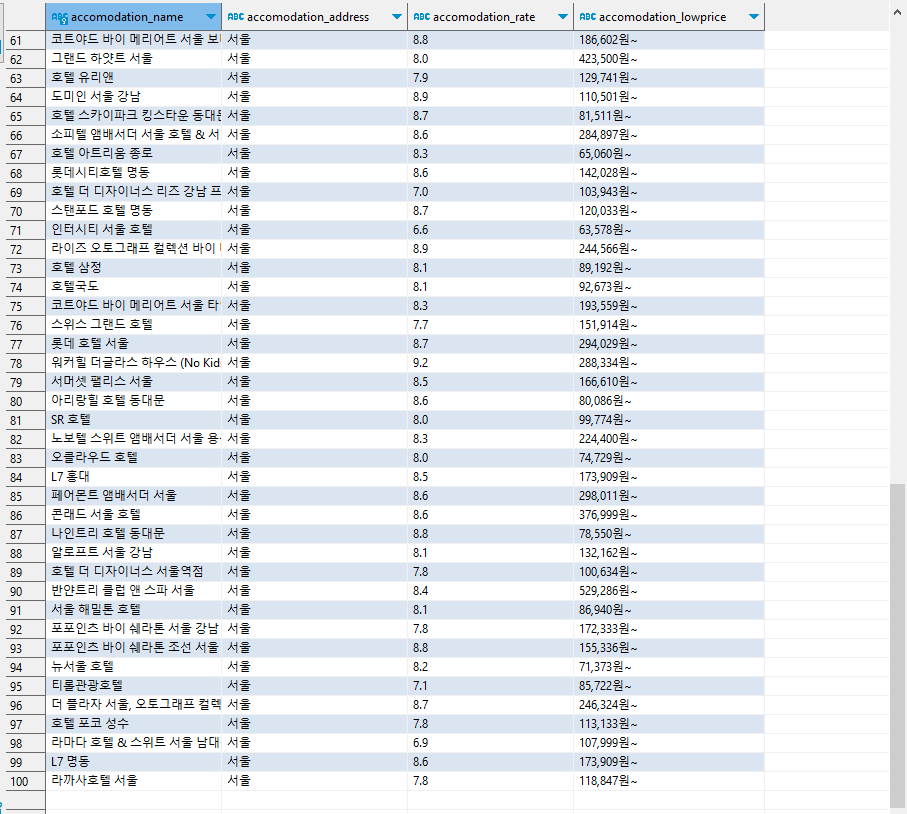Open accomodation_rate column filter dropdown
The width and height of the screenshot is (907, 814).
(563, 17)
